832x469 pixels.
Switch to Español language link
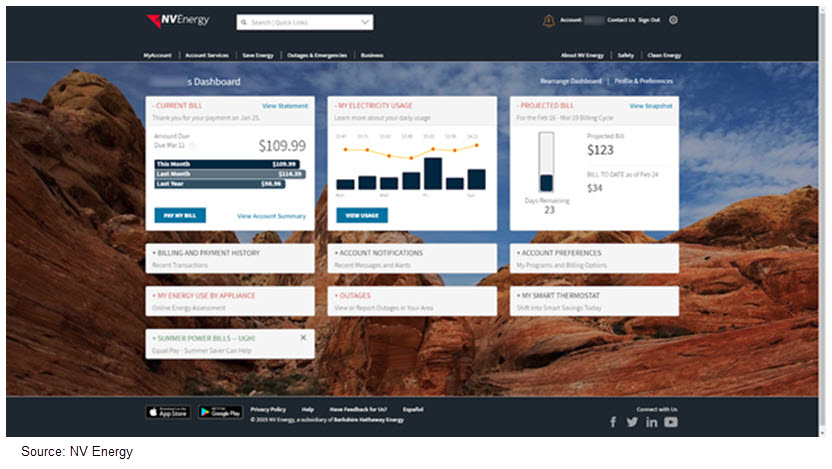[x=413, y=410]
